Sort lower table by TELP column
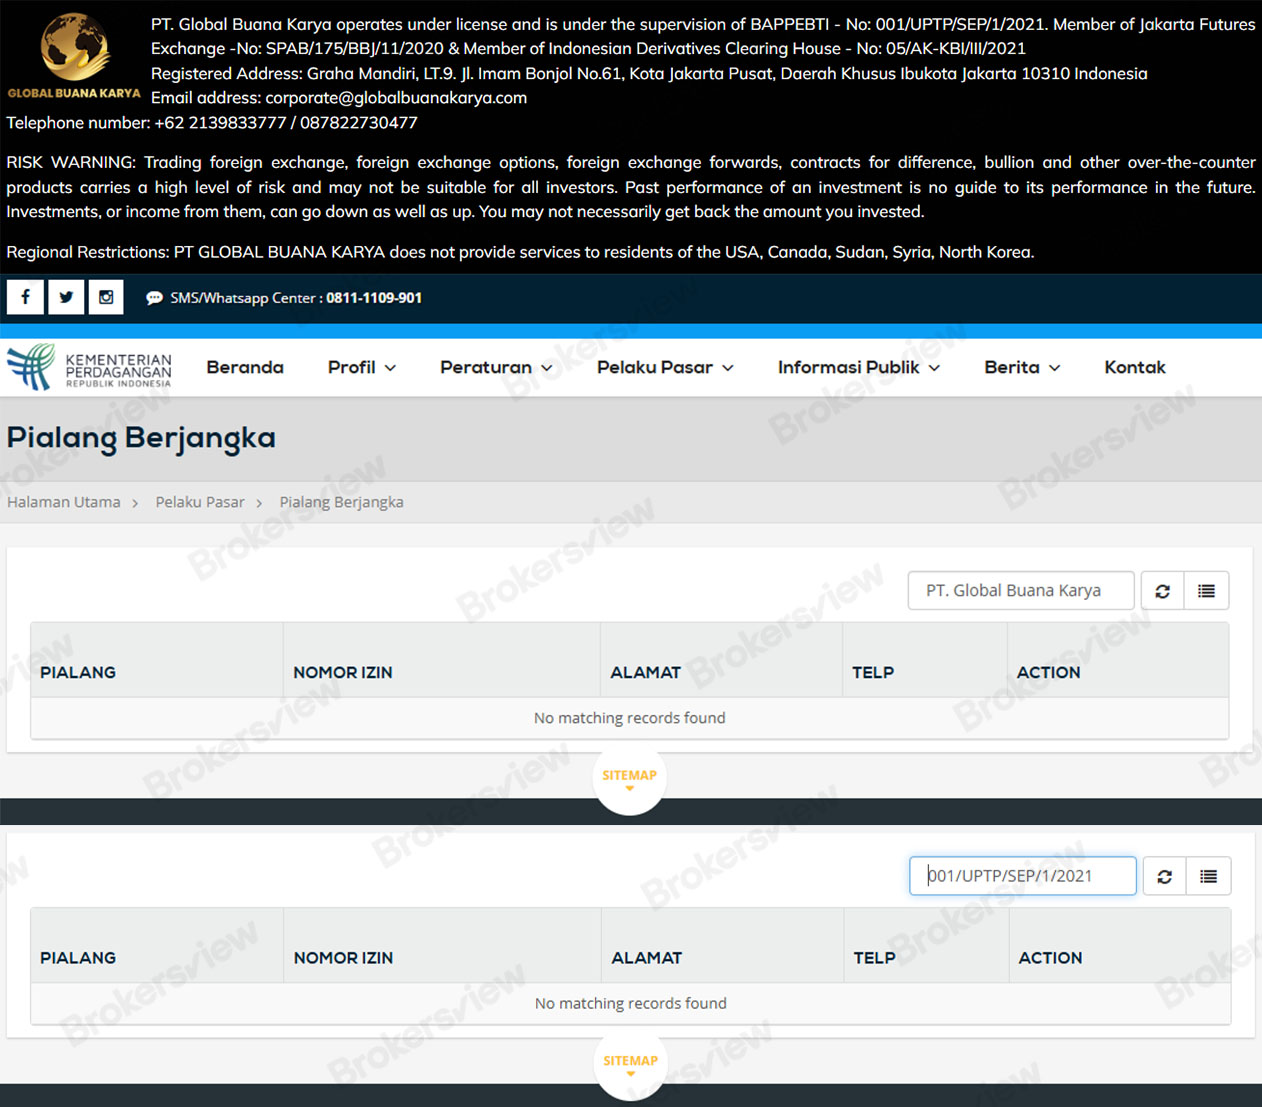This screenshot has width=1262, height=1107. click(x=927, y=946)
